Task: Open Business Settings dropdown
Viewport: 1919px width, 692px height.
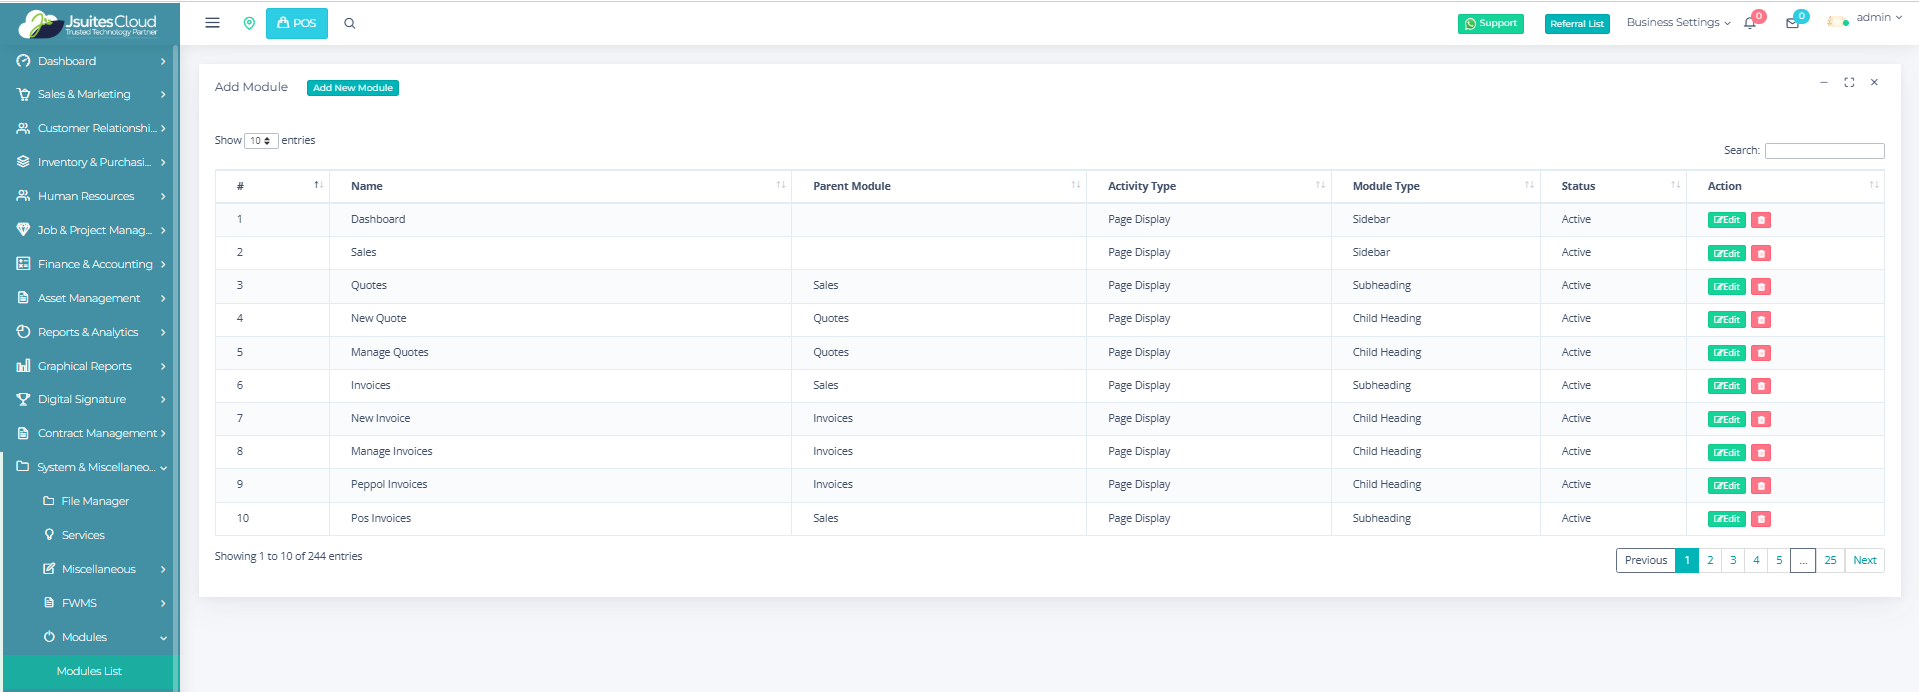Action: 1678,22
